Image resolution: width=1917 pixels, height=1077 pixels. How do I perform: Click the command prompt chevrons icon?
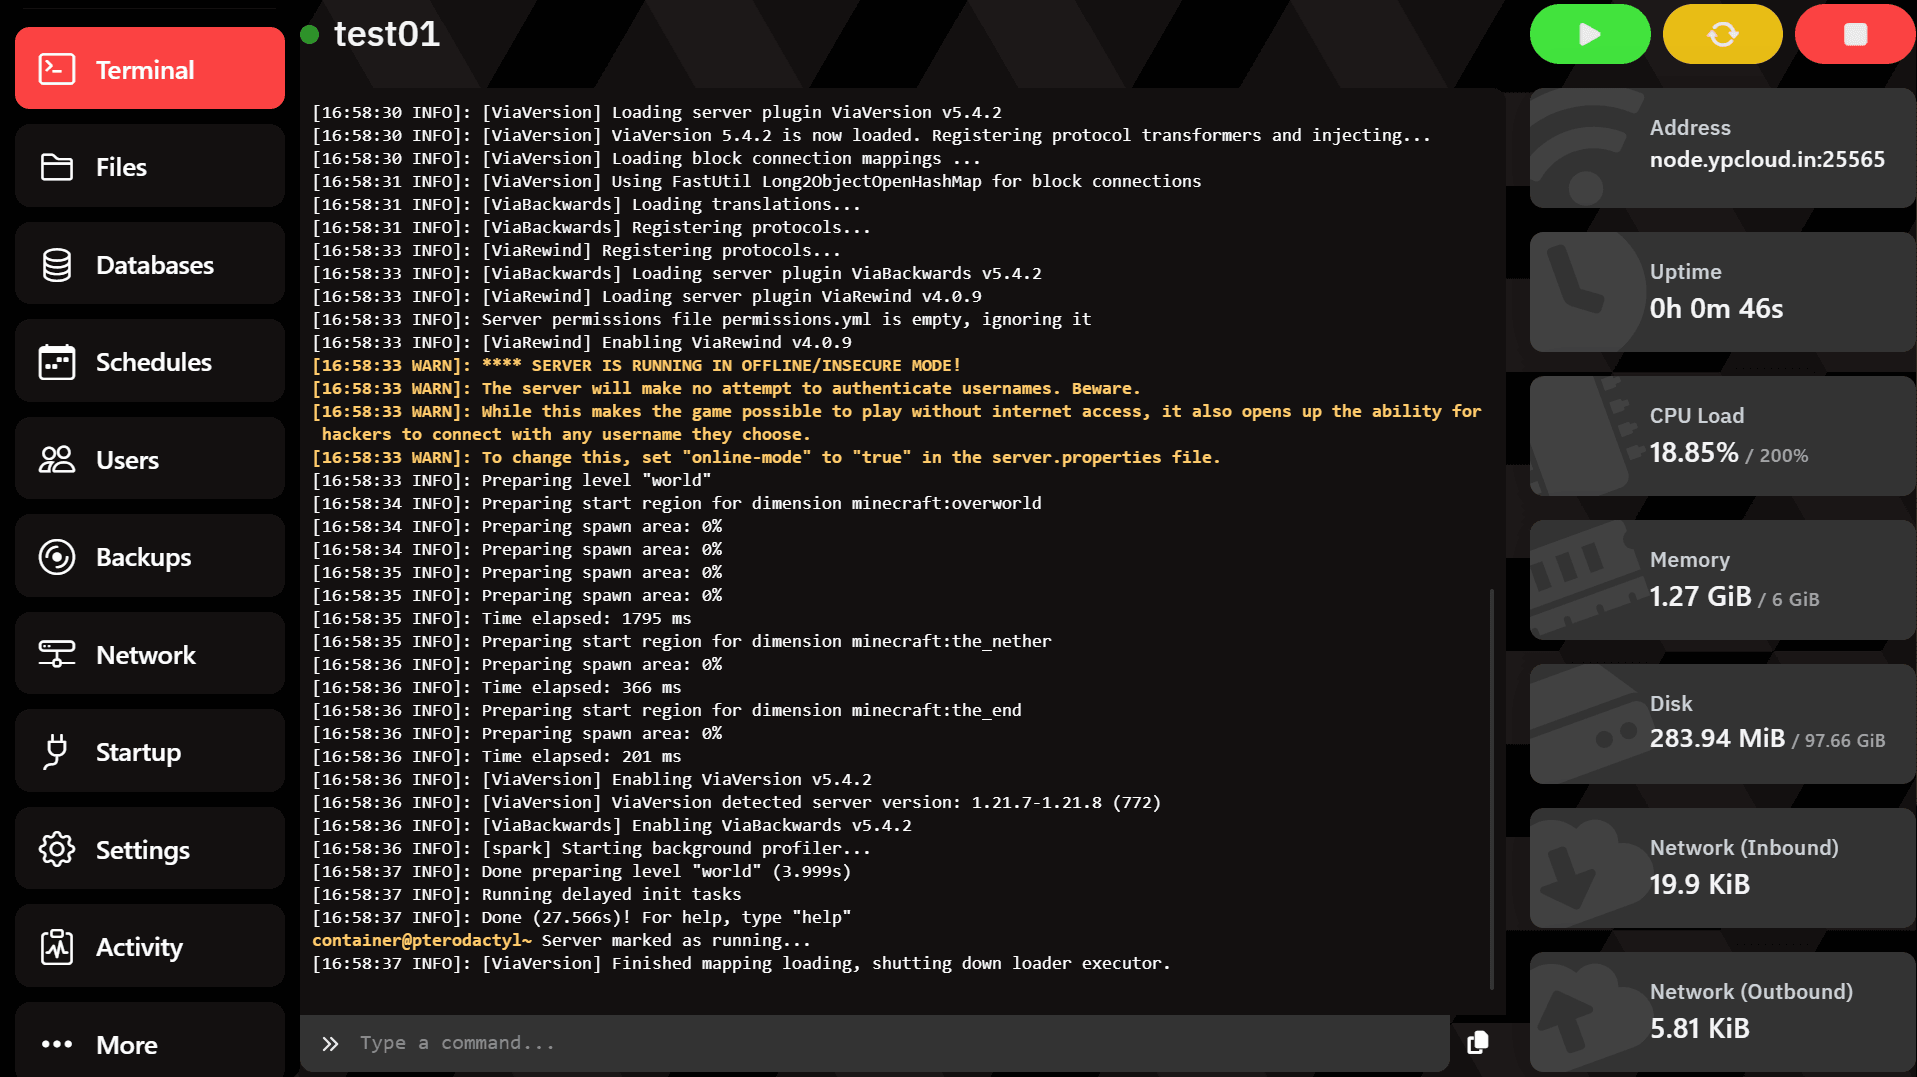click(329, 1042)
